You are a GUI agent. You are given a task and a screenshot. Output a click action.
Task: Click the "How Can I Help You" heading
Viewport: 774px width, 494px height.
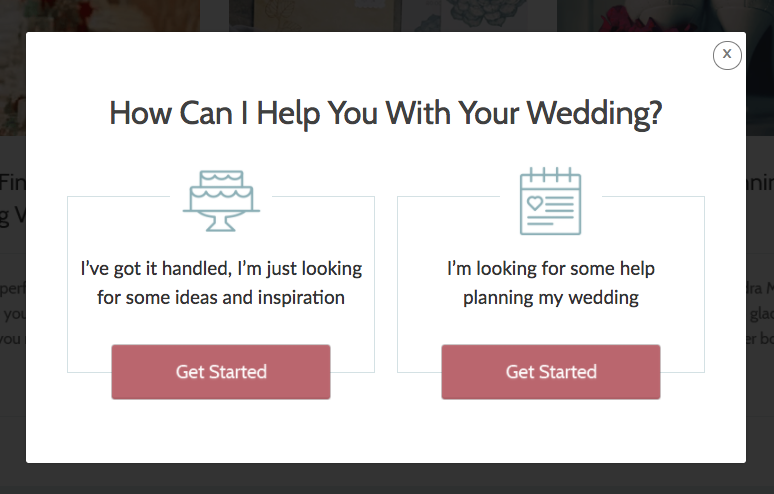coord(245,113)
